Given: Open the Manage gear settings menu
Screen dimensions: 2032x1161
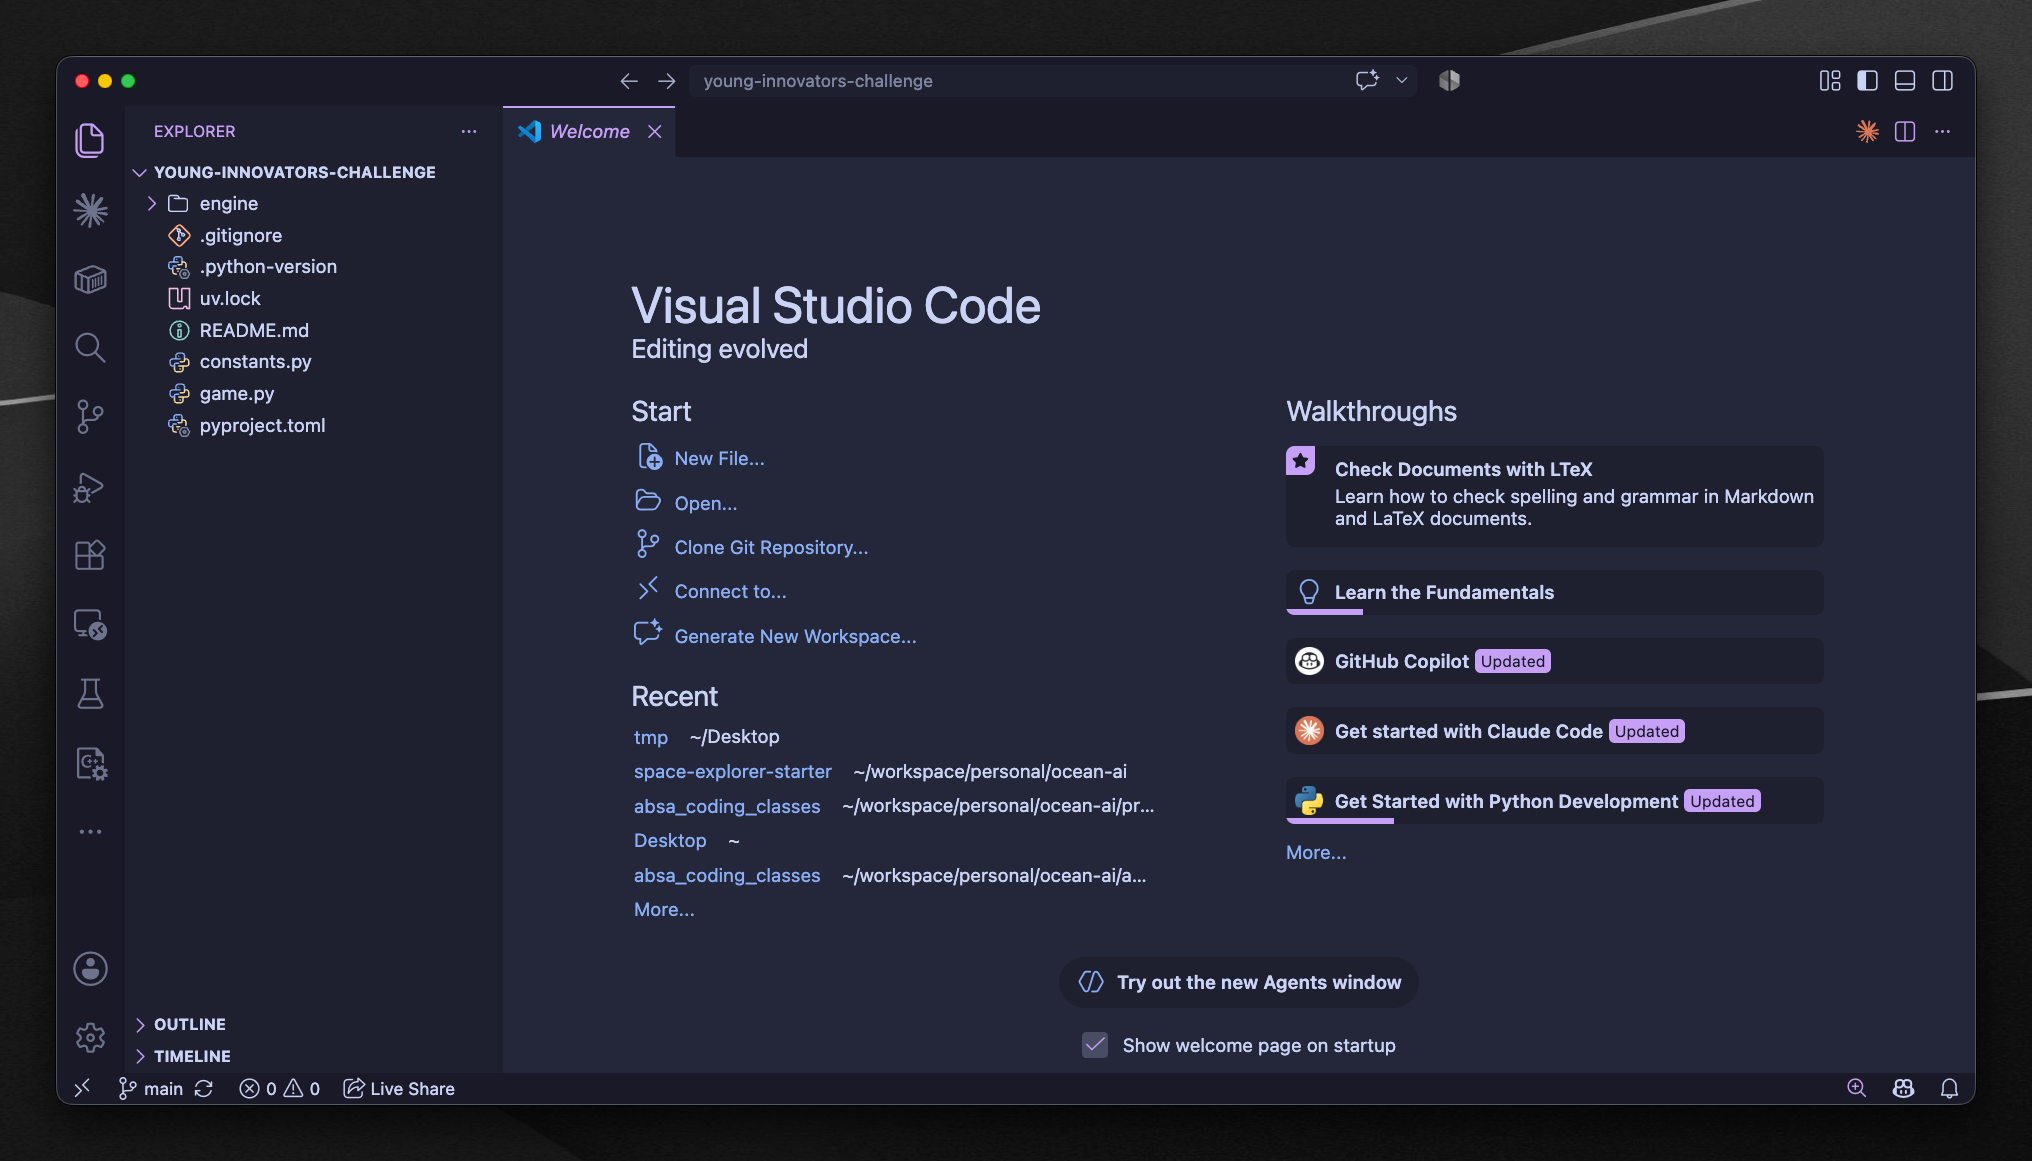Looking at the screenshot, I should (x=90, y=1038).
